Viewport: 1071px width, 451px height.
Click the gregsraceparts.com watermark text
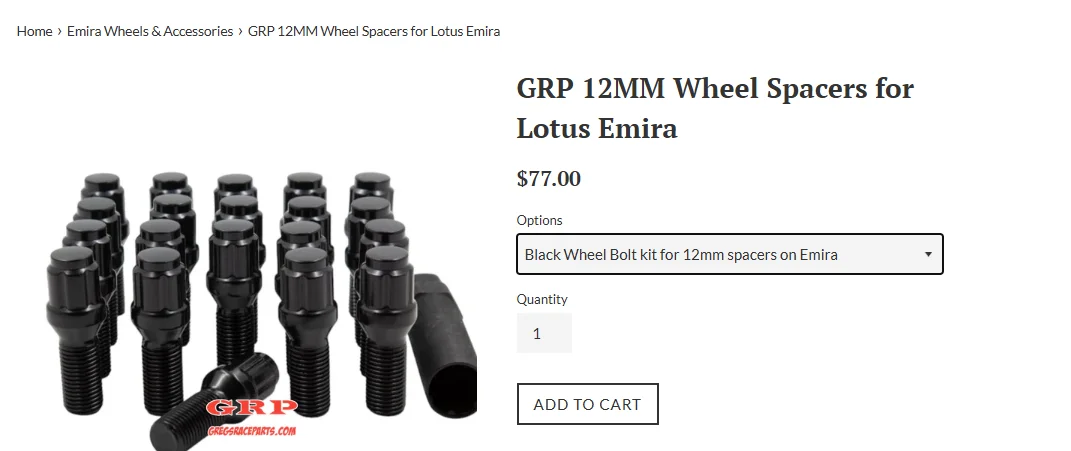point(252,431)
